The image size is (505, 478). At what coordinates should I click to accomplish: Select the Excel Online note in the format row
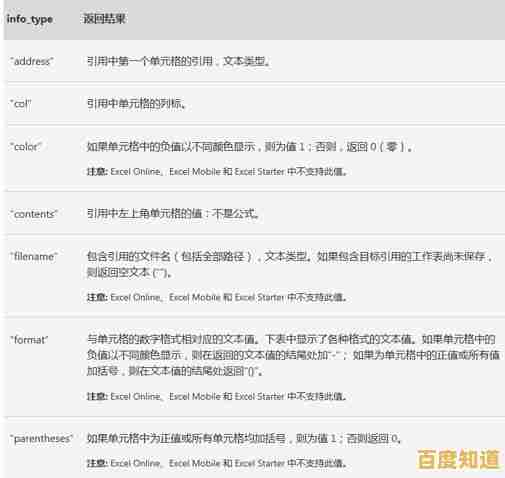(217, 396)
